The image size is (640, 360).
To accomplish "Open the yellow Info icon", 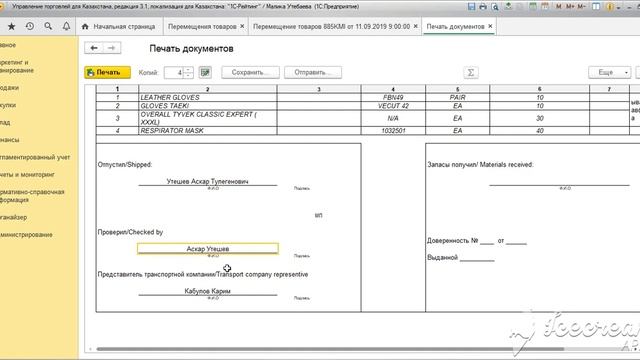I will click(x=610, y=7).
